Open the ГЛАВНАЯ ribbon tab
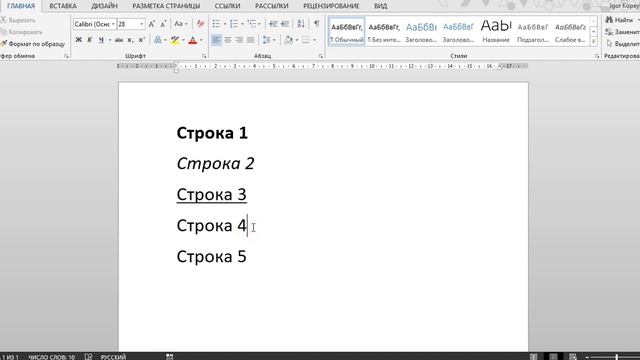Viewport: 640px width, 360px height. tap(21, 6)
